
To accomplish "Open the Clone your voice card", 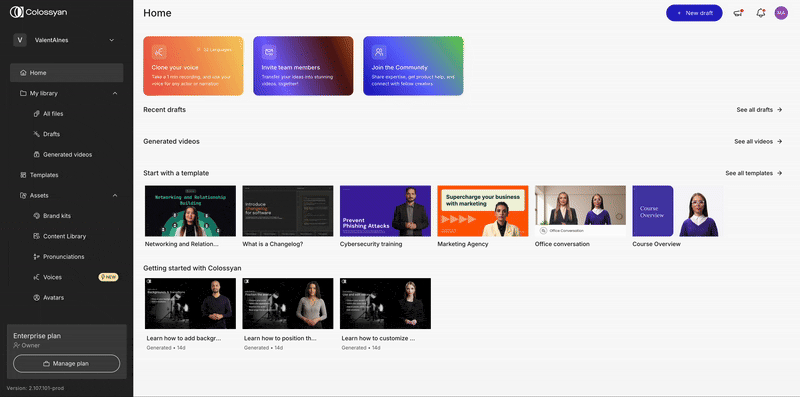I will click(x=193, y=66).
